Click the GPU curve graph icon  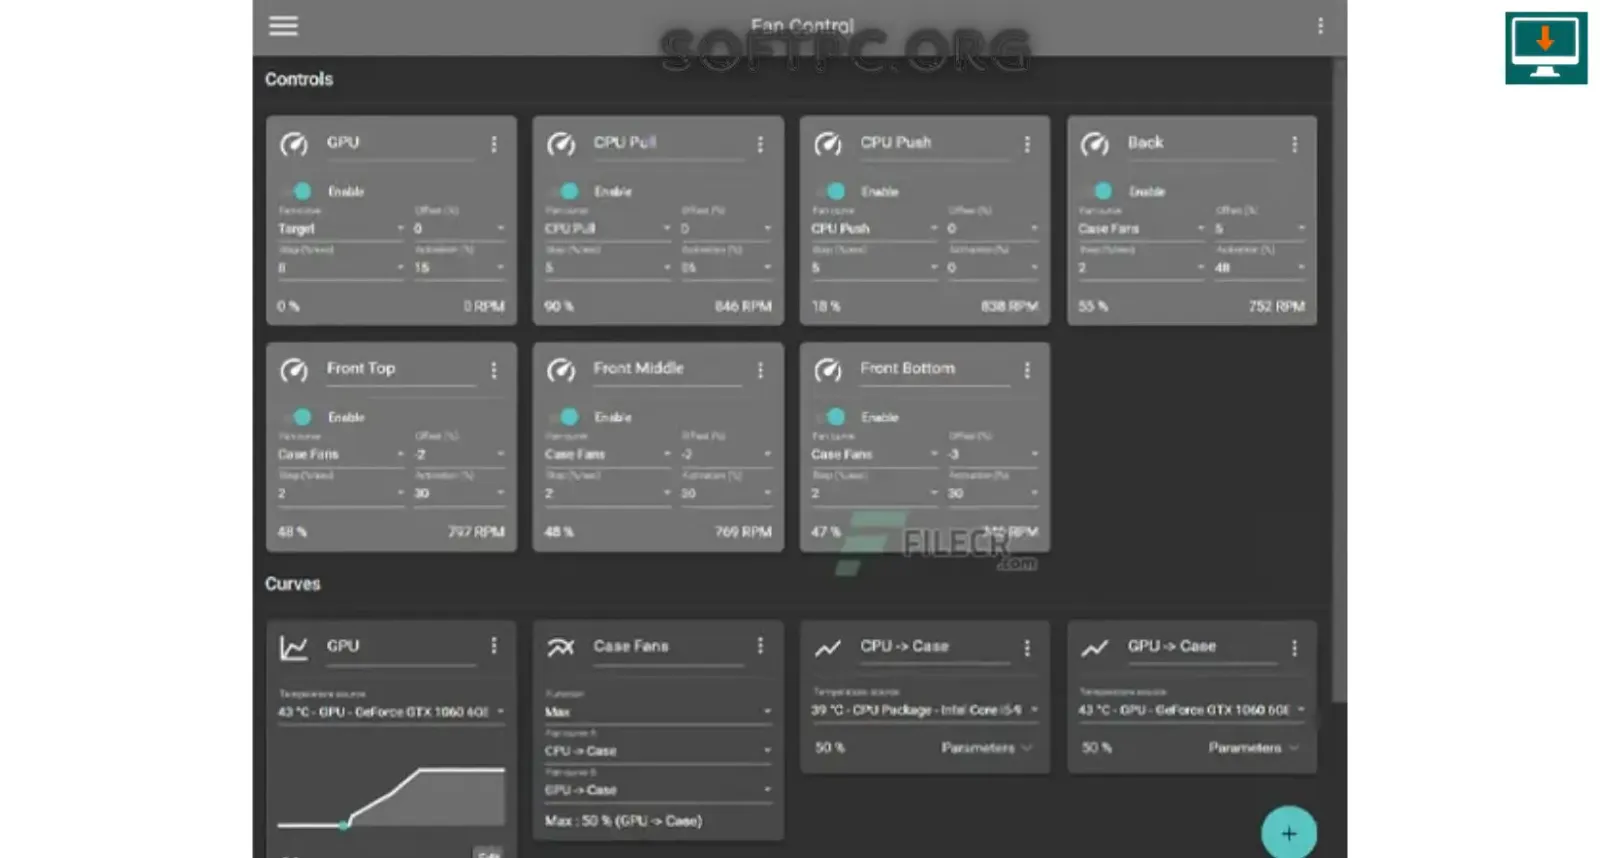pos(294,647)
